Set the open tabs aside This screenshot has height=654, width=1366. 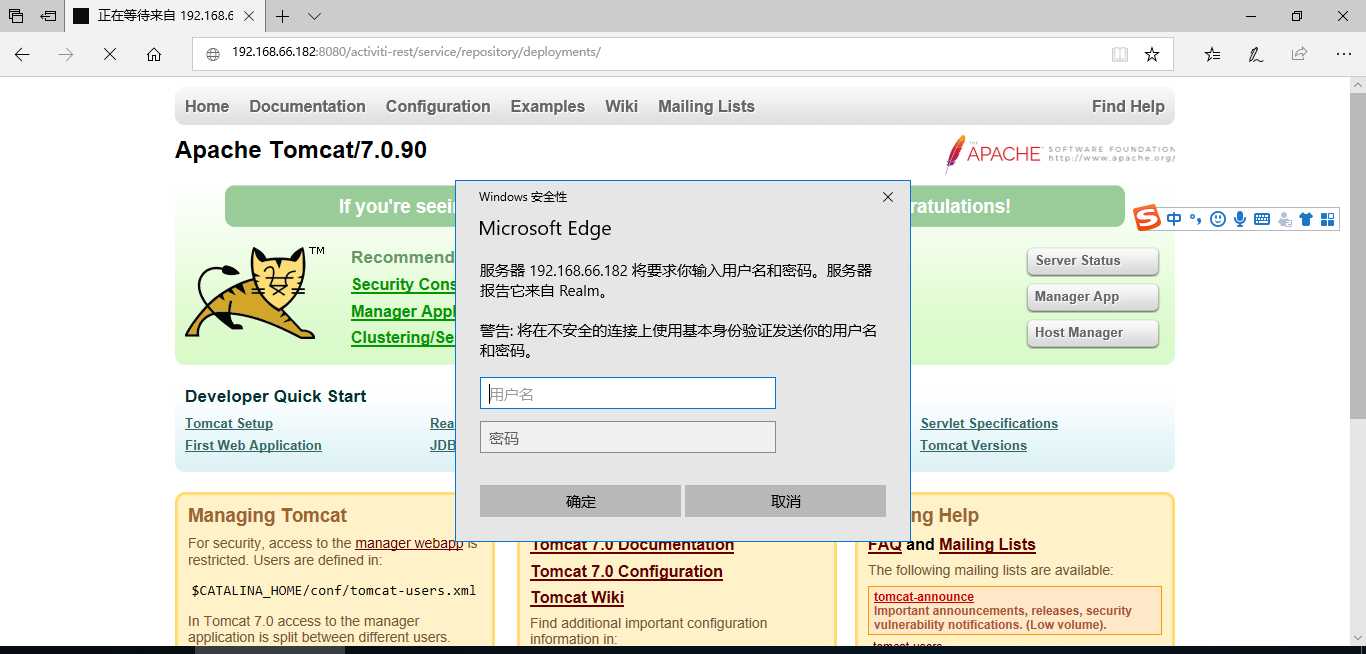tap(48, 16)
